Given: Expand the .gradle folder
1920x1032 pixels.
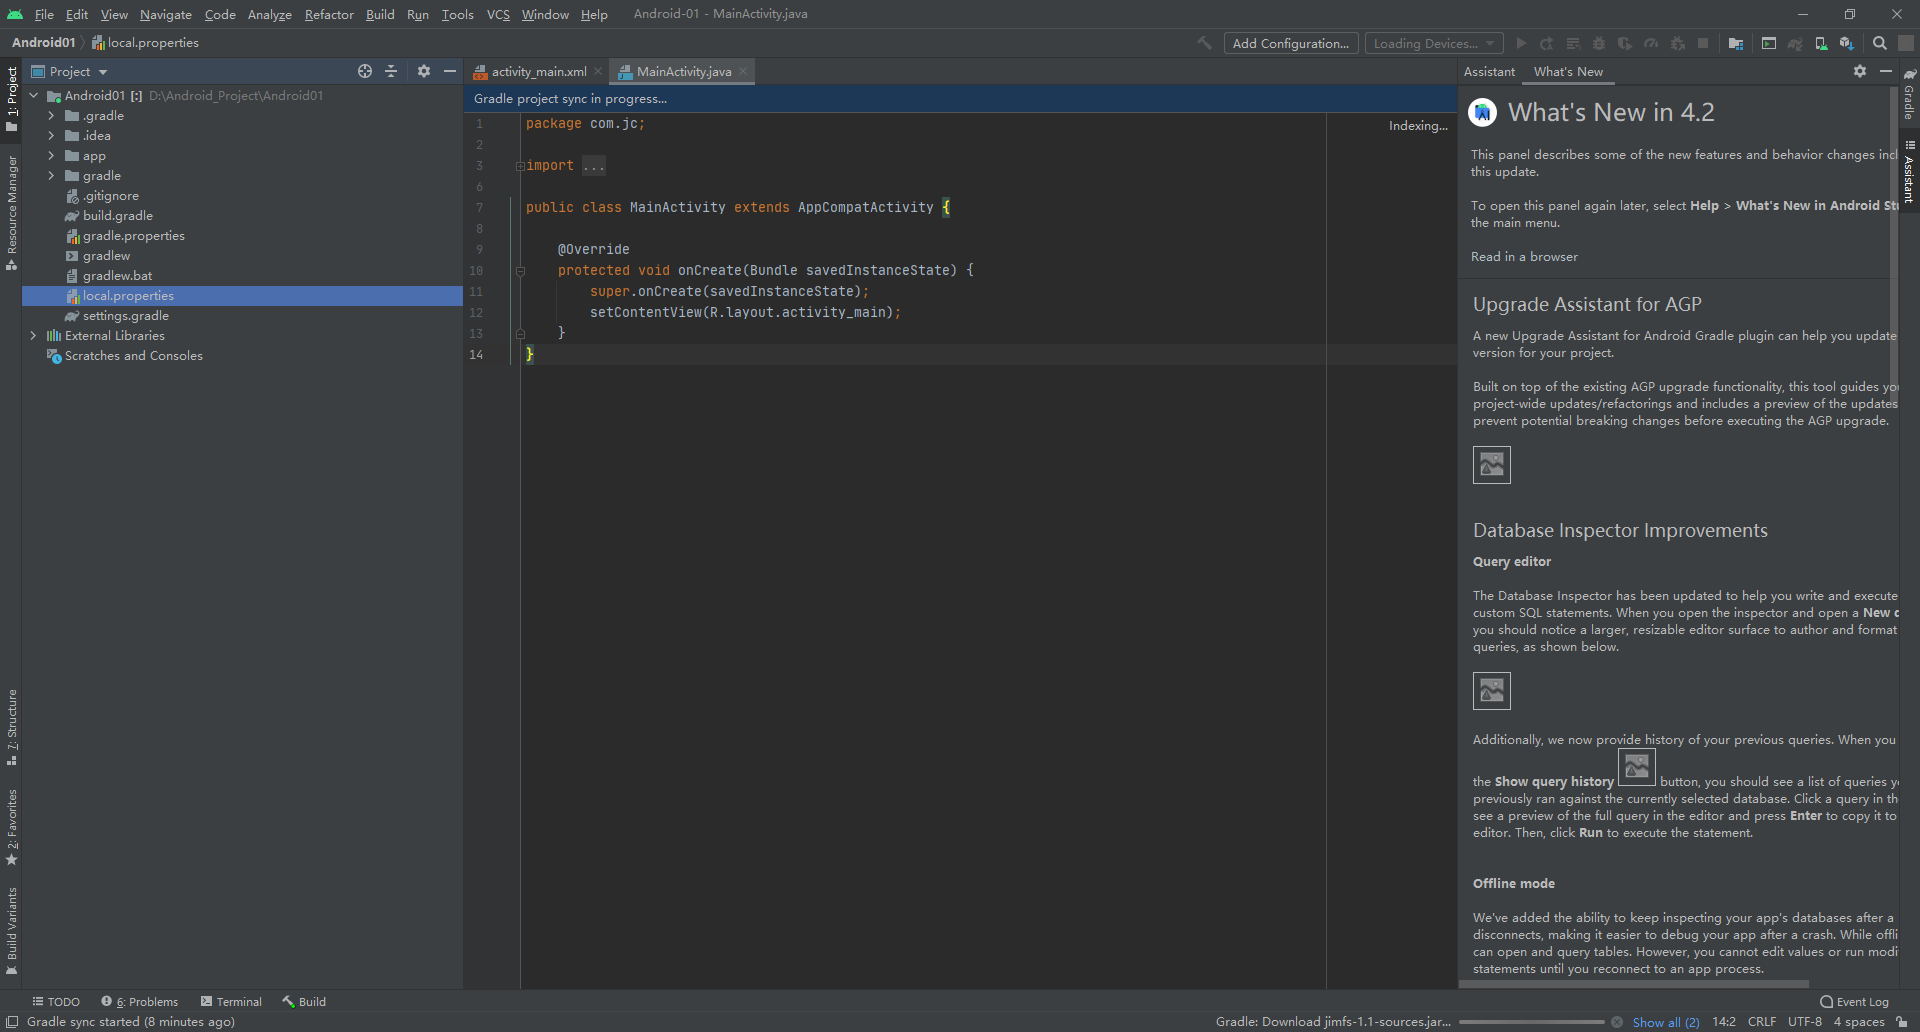Looking at the screenshot, I should coord(51,116).
